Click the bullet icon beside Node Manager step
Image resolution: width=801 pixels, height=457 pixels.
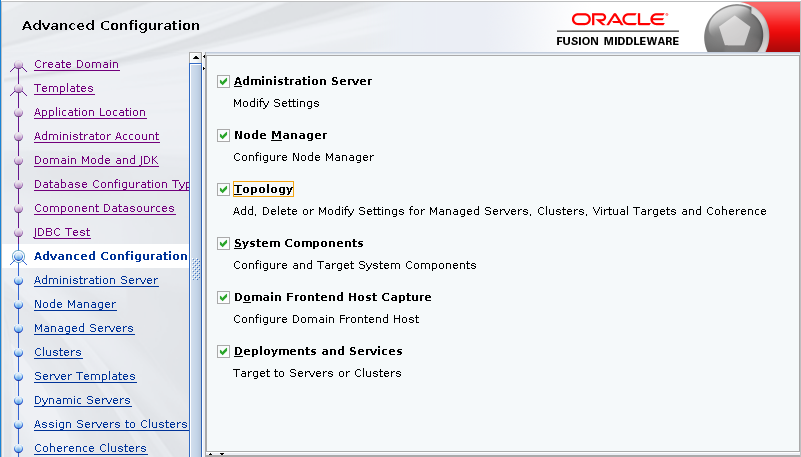click(17, 305)
